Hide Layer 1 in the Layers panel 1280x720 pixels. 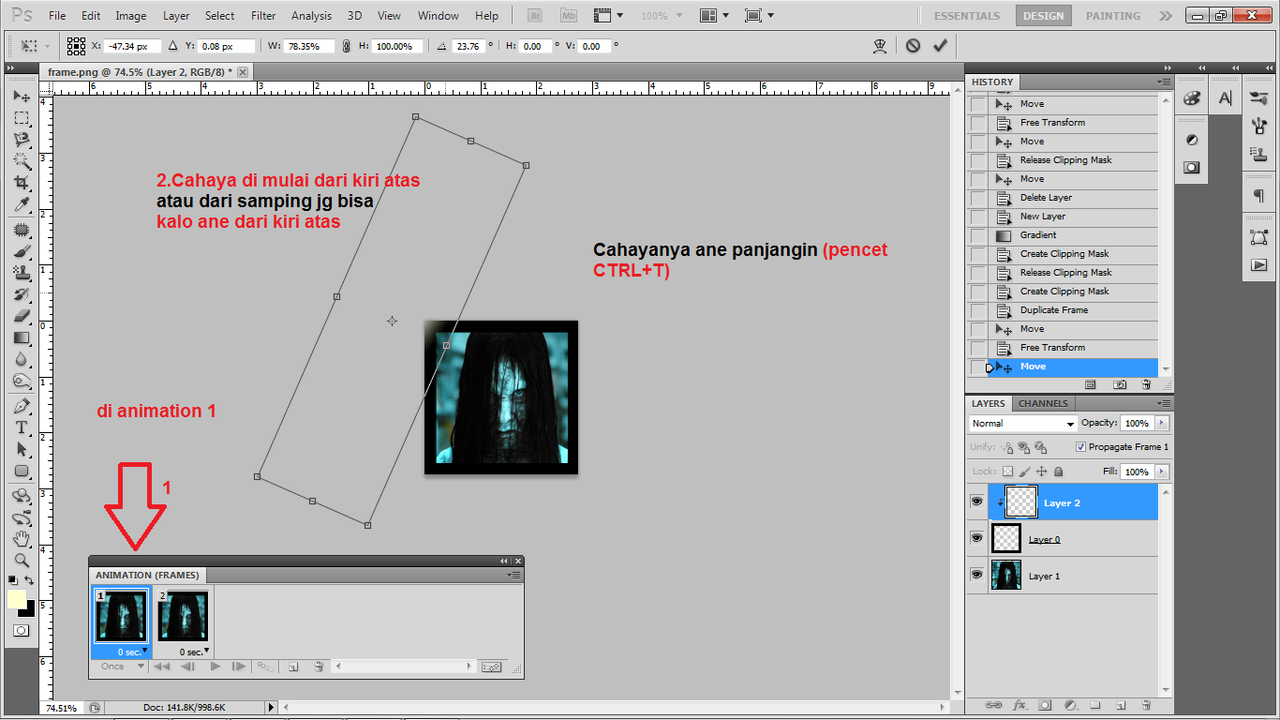[976, 574]
